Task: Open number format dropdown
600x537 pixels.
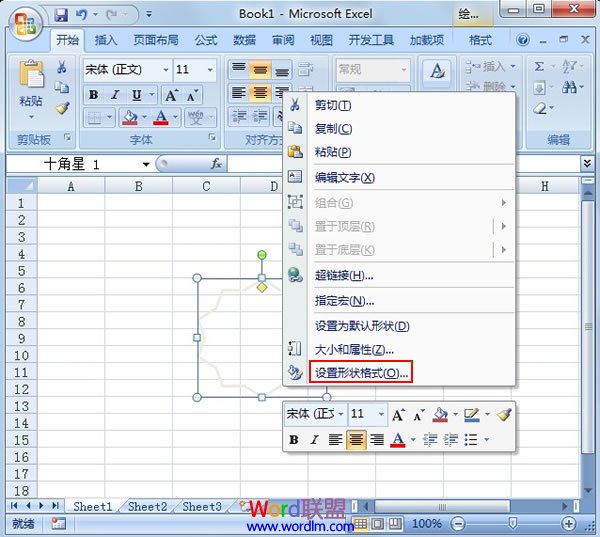Action: coord(404,70)
